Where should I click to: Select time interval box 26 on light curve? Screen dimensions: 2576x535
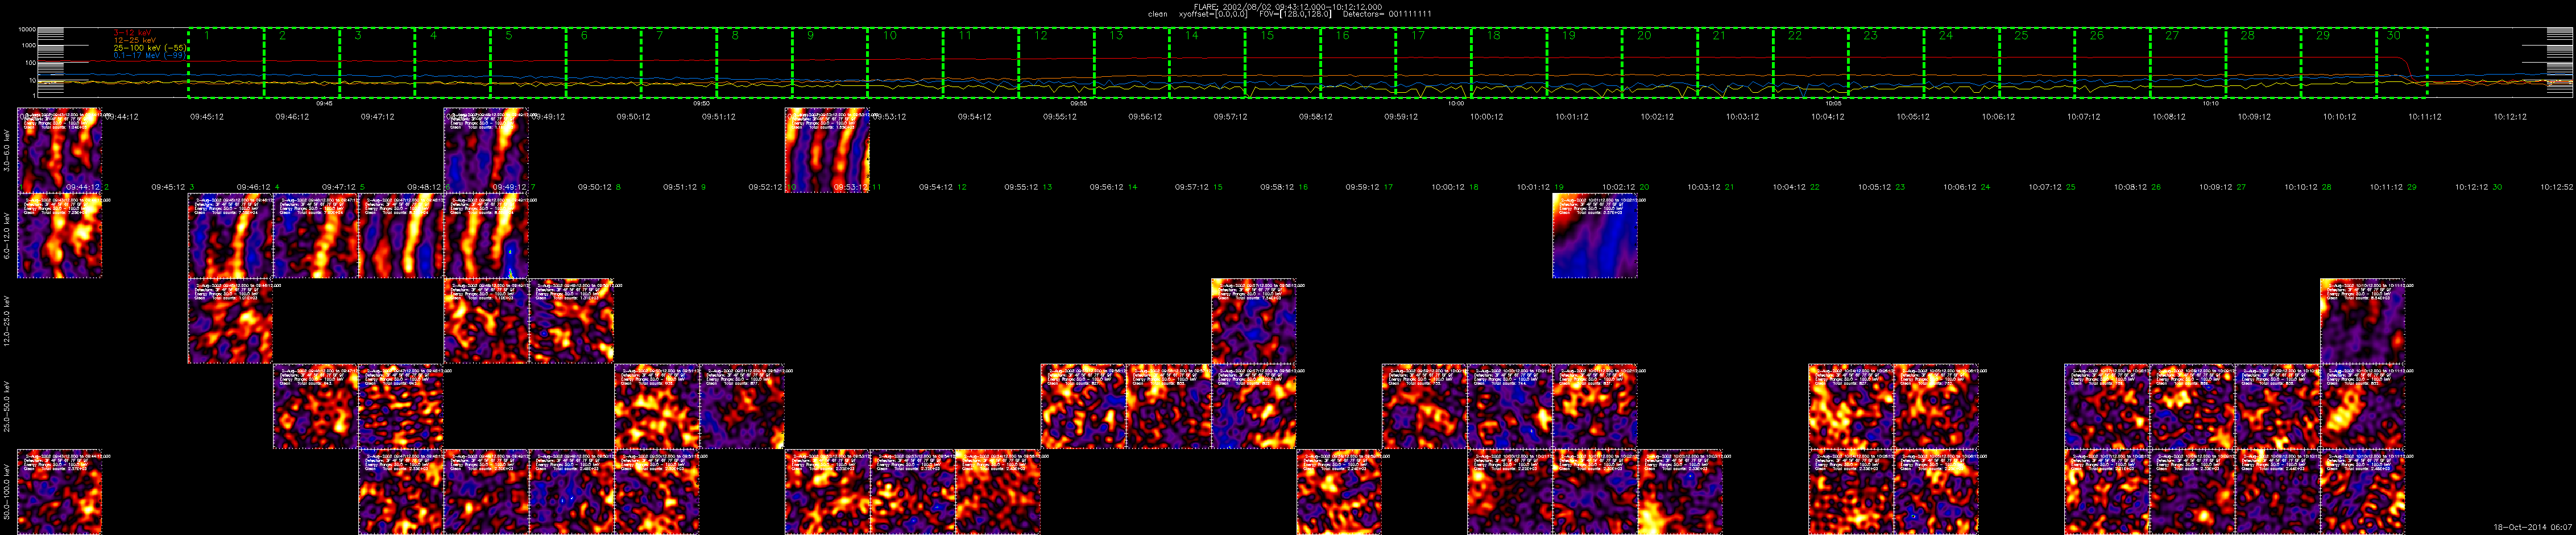(2112, 63)
